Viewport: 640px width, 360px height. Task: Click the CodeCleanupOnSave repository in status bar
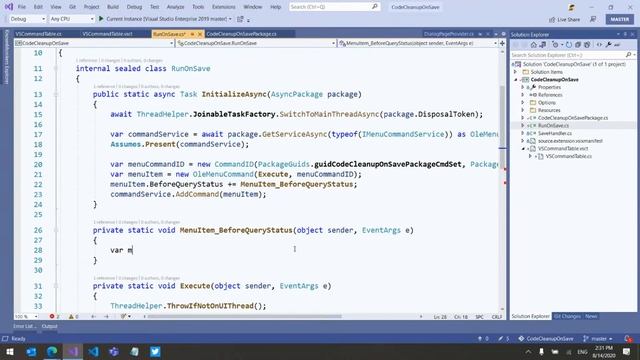546,339
